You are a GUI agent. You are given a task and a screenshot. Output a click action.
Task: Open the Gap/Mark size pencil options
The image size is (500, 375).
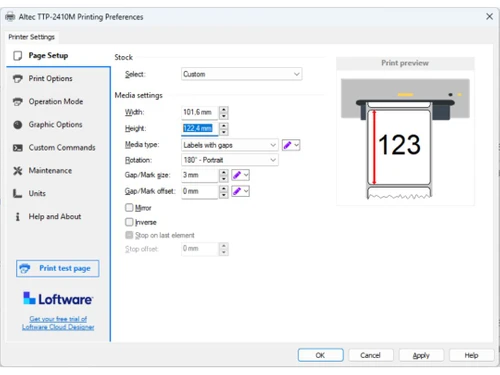pyautogui.click(x=240, y=175)
